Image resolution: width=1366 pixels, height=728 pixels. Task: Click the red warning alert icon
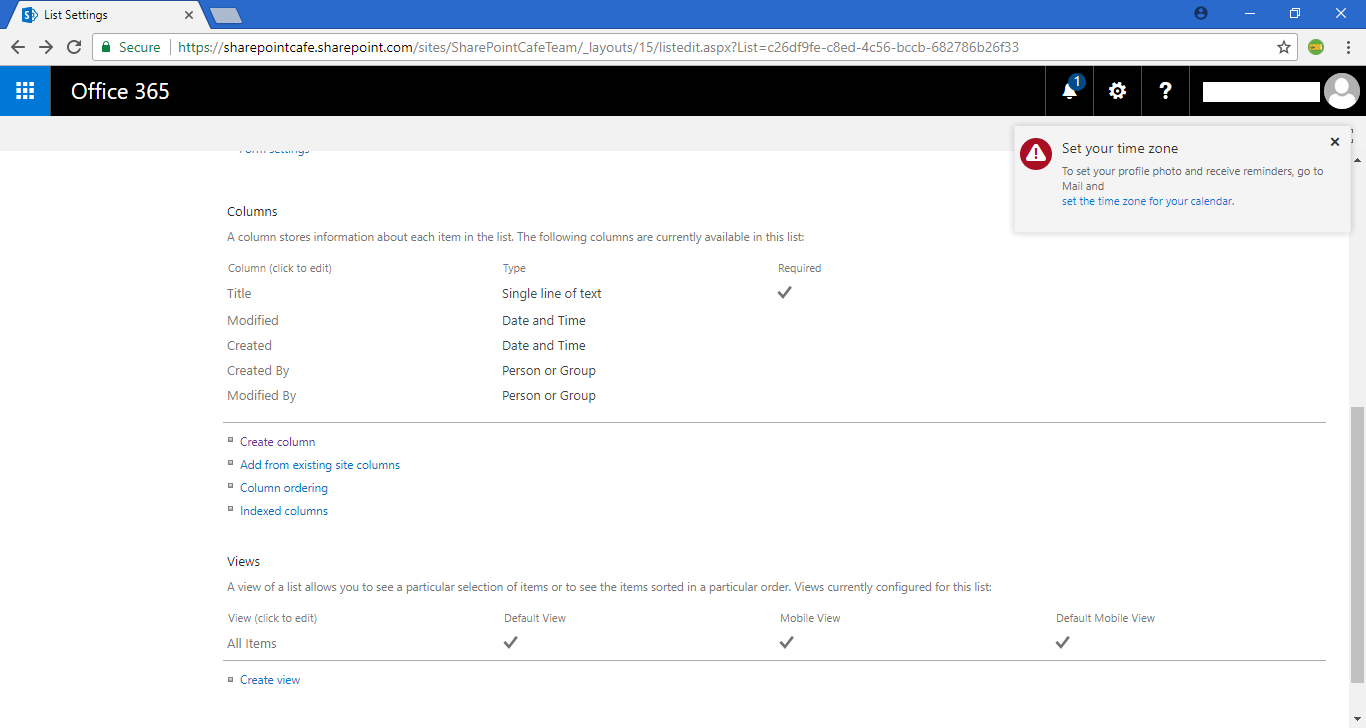[1036, 153]
